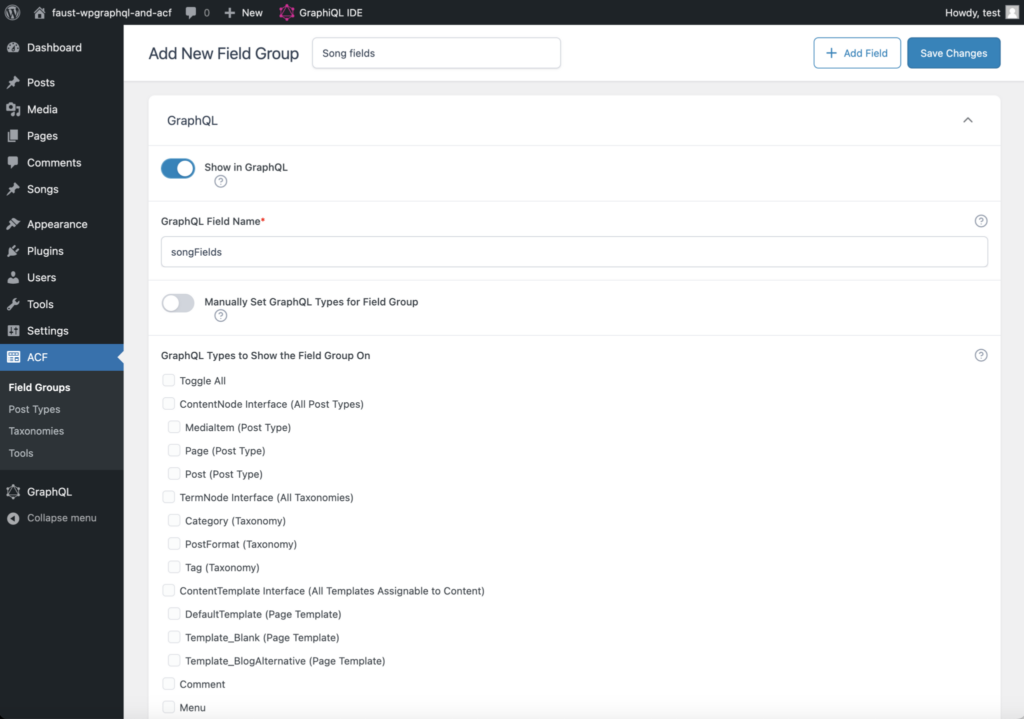
Task: Click help icon beside GraphQL Types heading
Action: (x=980, y=355)
